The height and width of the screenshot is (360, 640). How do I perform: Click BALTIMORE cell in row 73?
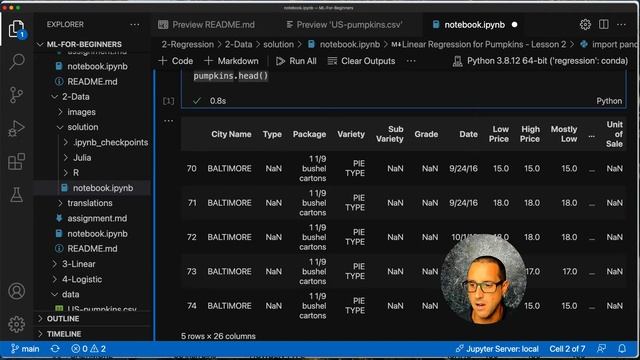pyautogui.click(x=229, y=271)
